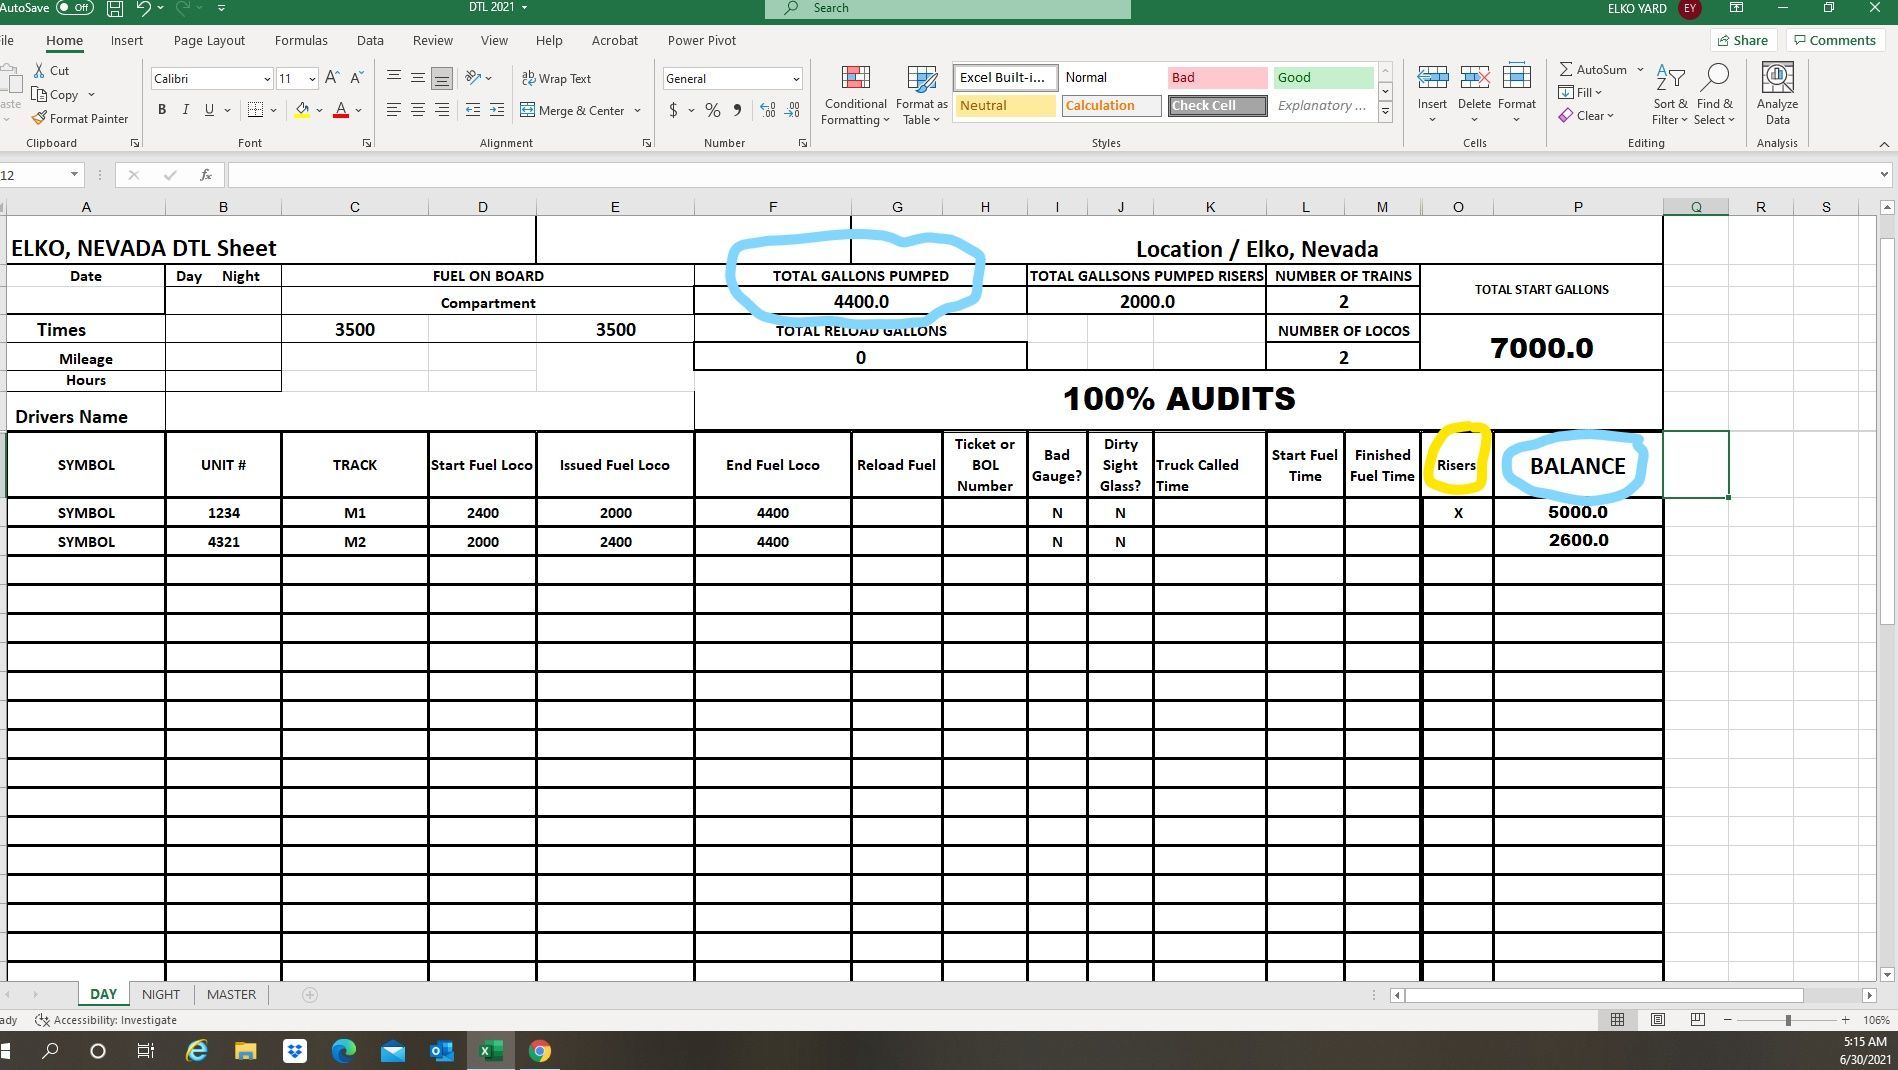This screenshot has width=1898, height=1070.
Task: Switch to the Formulas ribbon tab
Action: [x=301, y=40]
